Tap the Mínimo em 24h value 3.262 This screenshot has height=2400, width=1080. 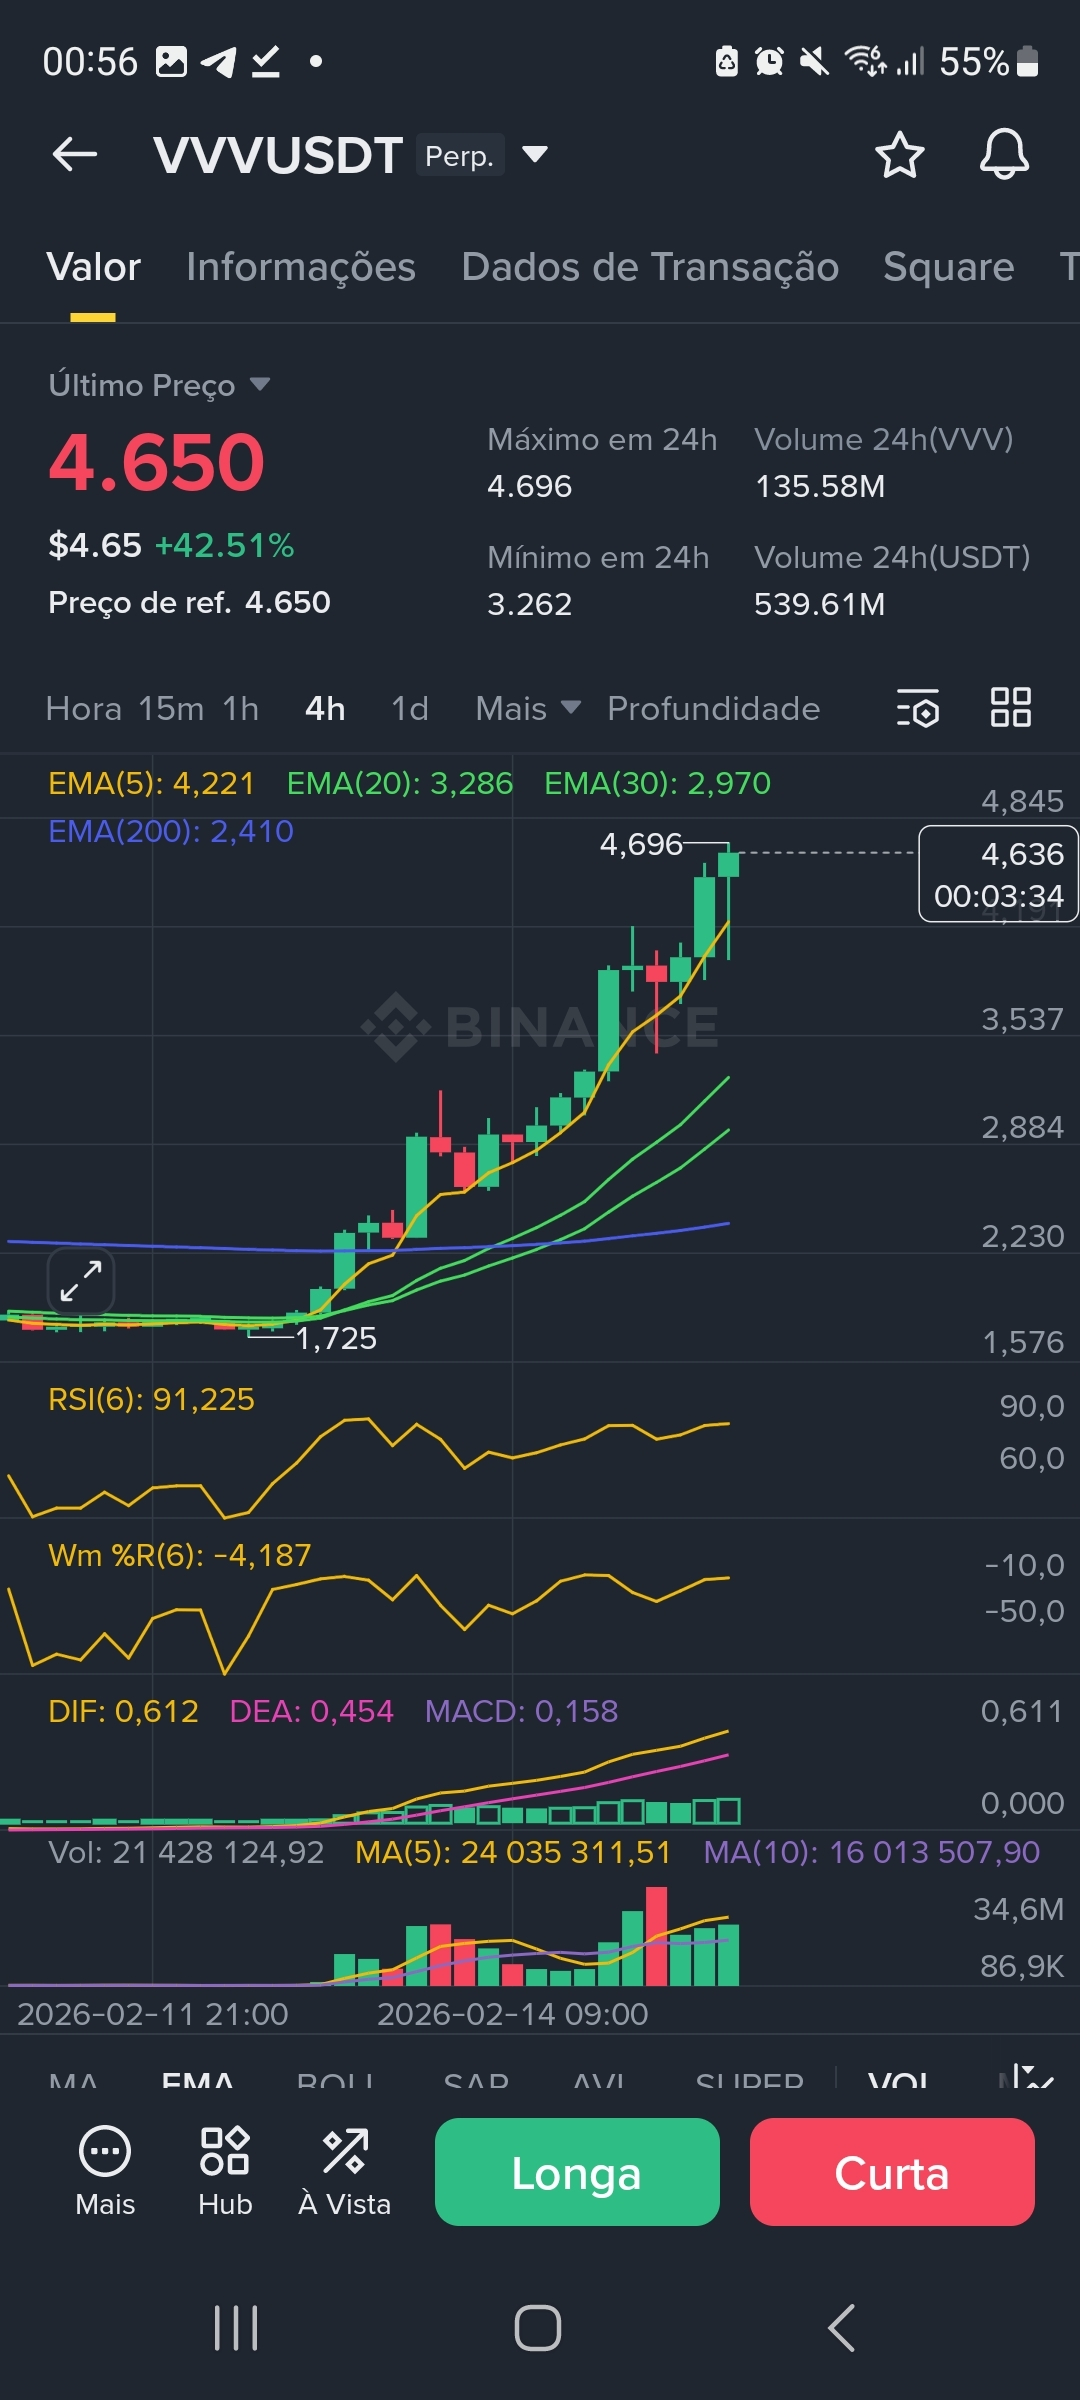[x=529, y=604]
